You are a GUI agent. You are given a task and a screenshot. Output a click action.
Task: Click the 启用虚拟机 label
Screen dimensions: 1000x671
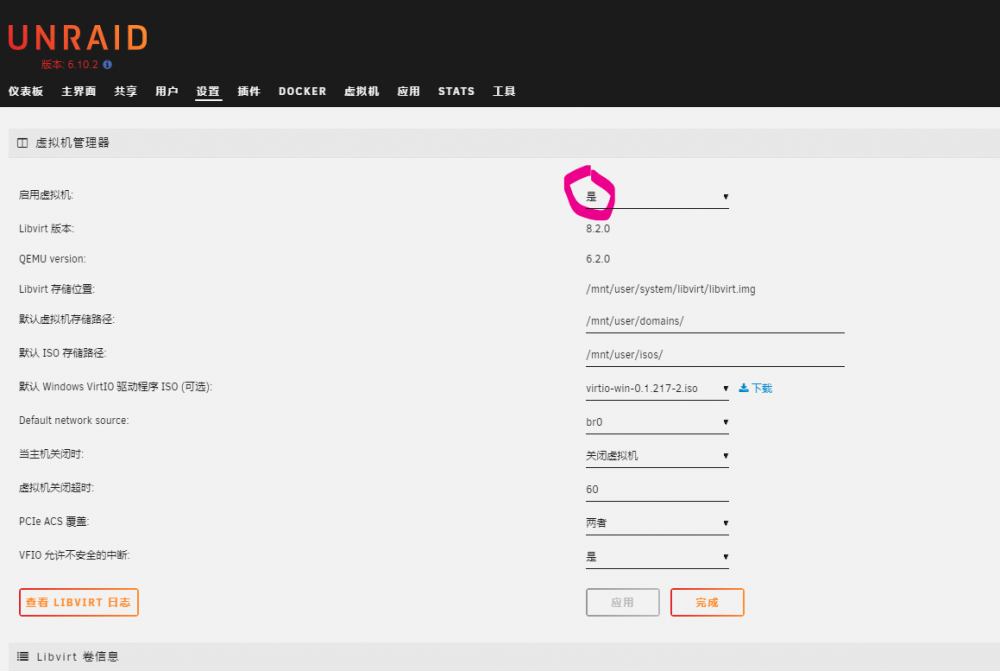[x=46, y=195]
